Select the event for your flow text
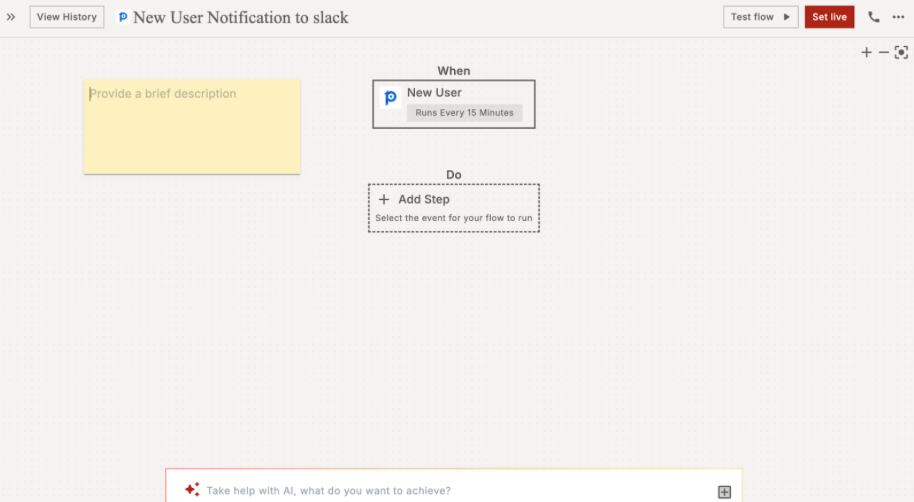The image size is (914, 502). [x=453, y=218]
